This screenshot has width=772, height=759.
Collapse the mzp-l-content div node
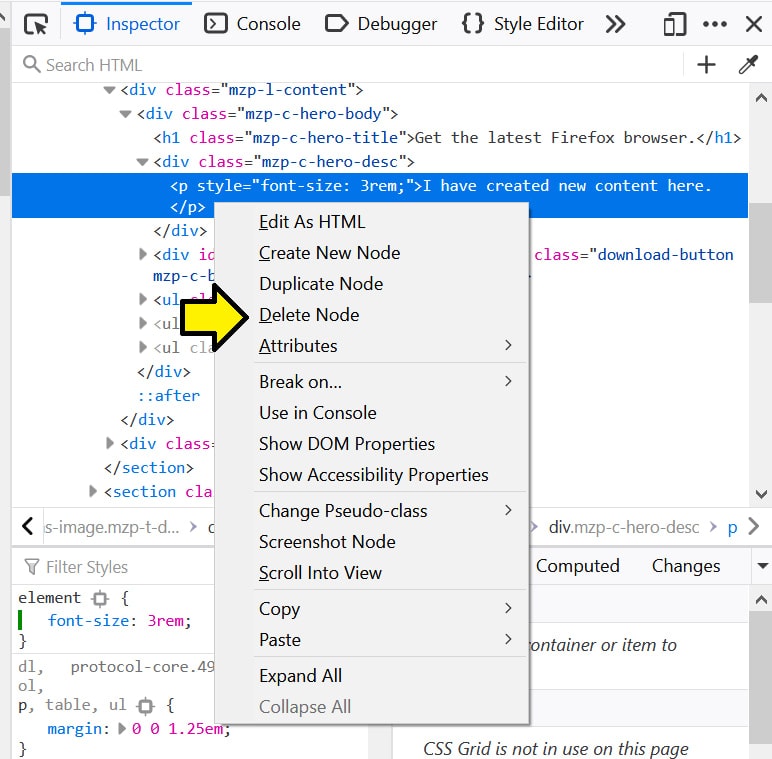pyautogui.click(x=109, y=90)
